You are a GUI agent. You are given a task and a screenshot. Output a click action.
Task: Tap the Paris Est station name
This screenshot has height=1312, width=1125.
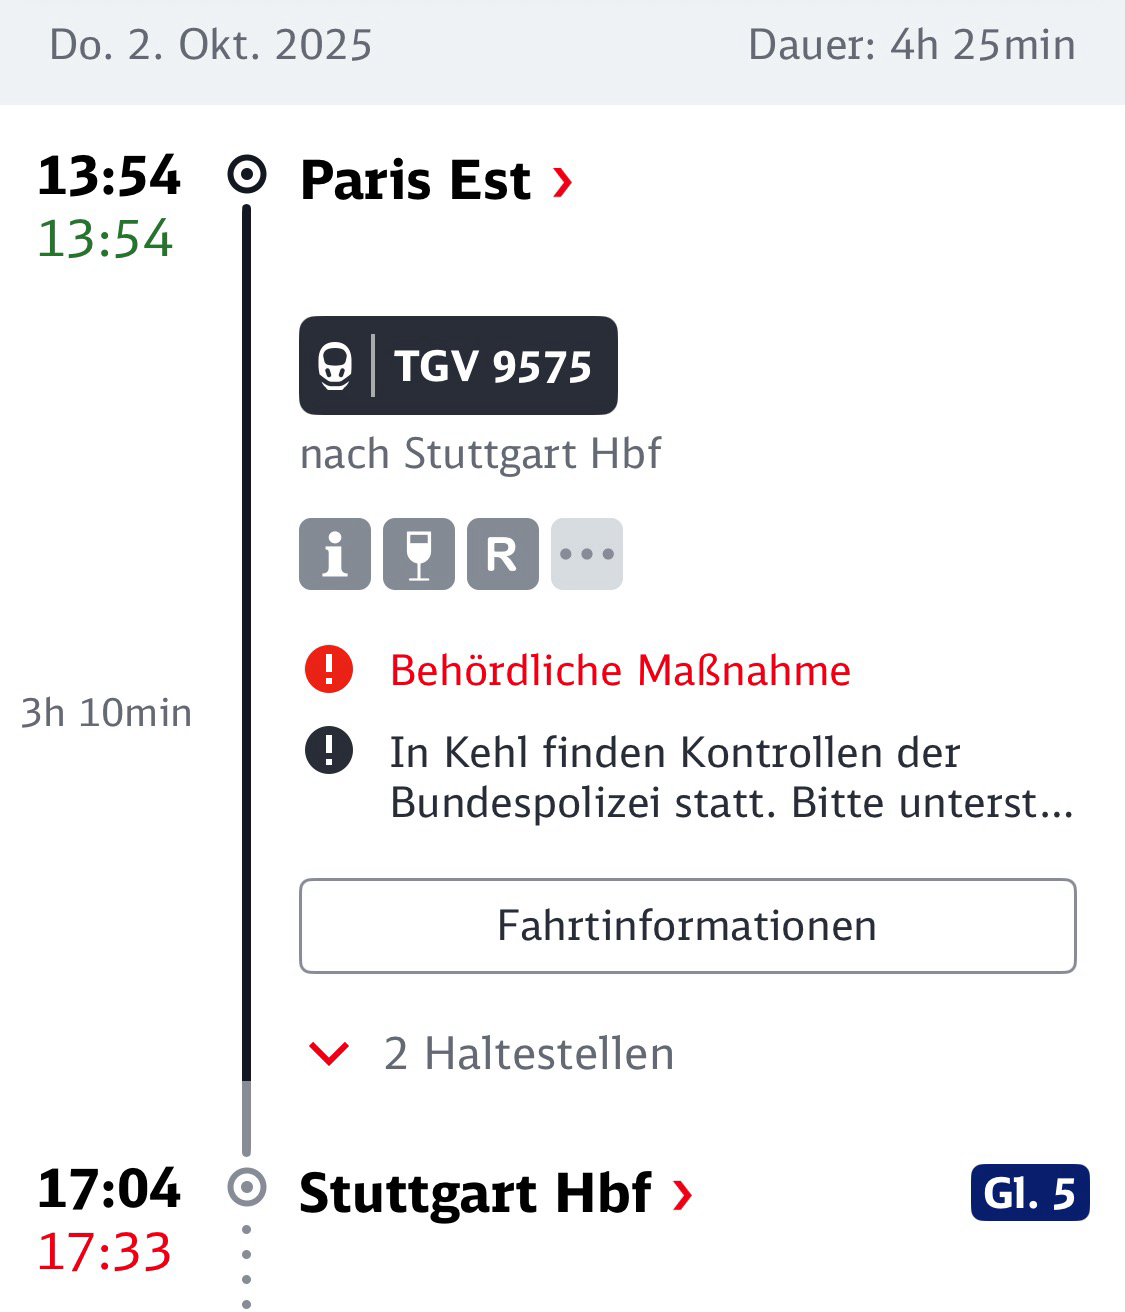415,181
